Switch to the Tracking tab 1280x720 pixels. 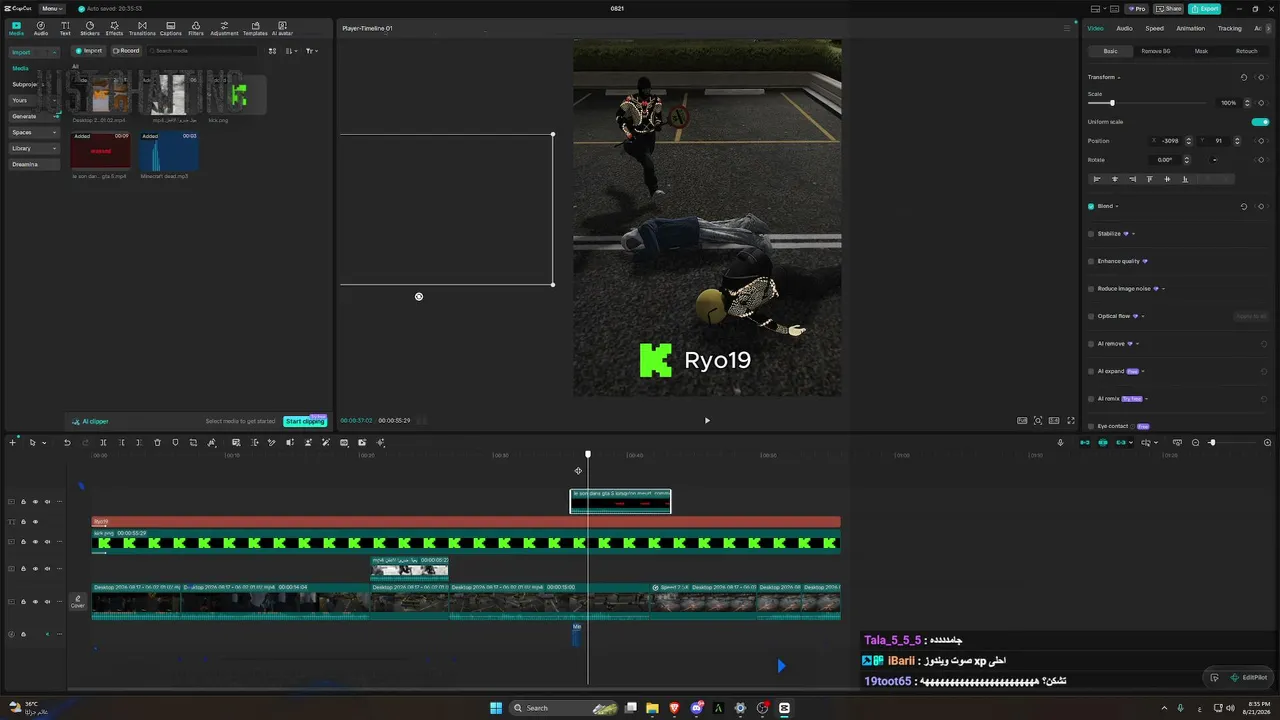1229,28
